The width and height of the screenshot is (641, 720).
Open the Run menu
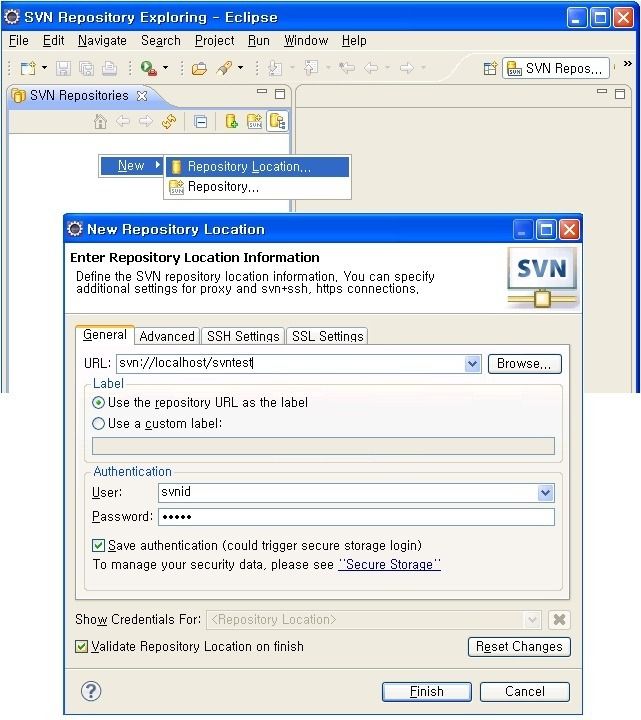pos(259,41)
